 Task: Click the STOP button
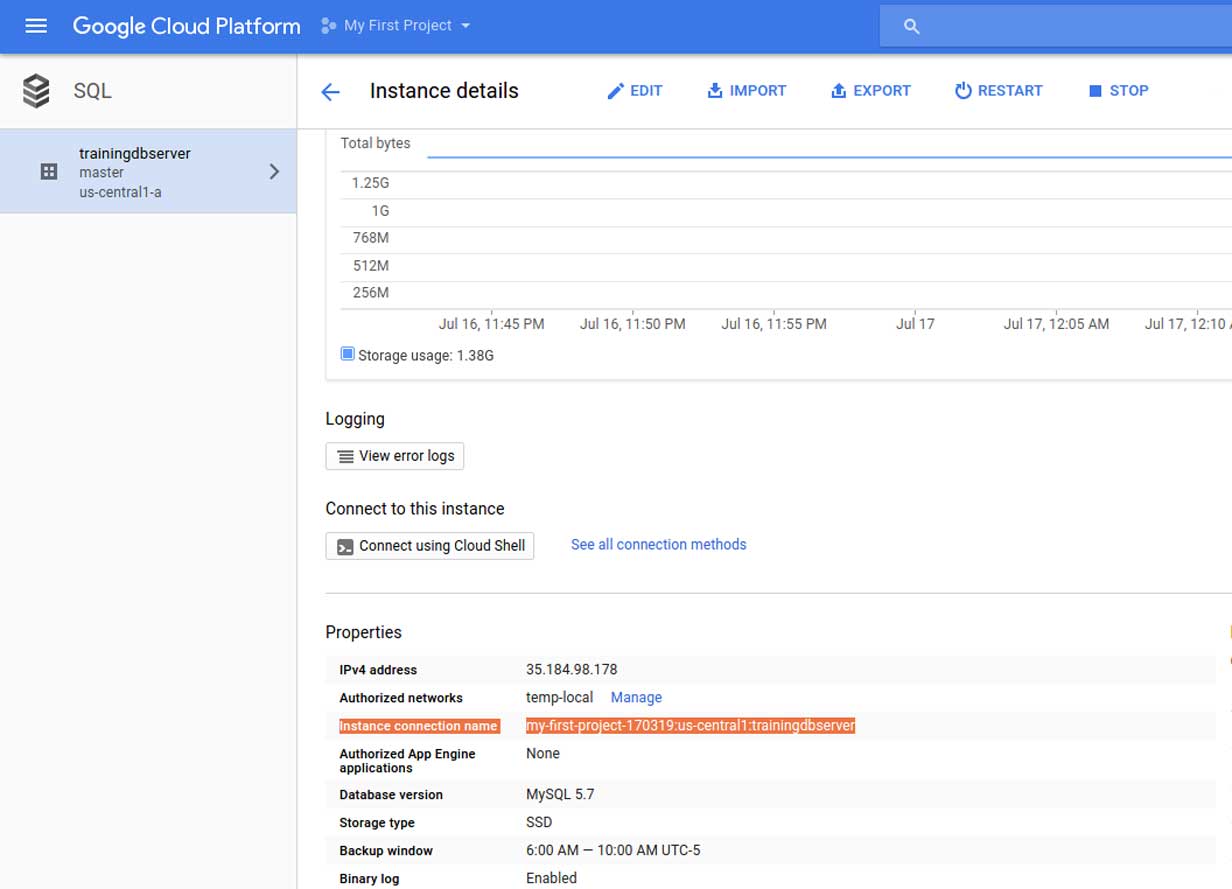(x=1118, y=91)
